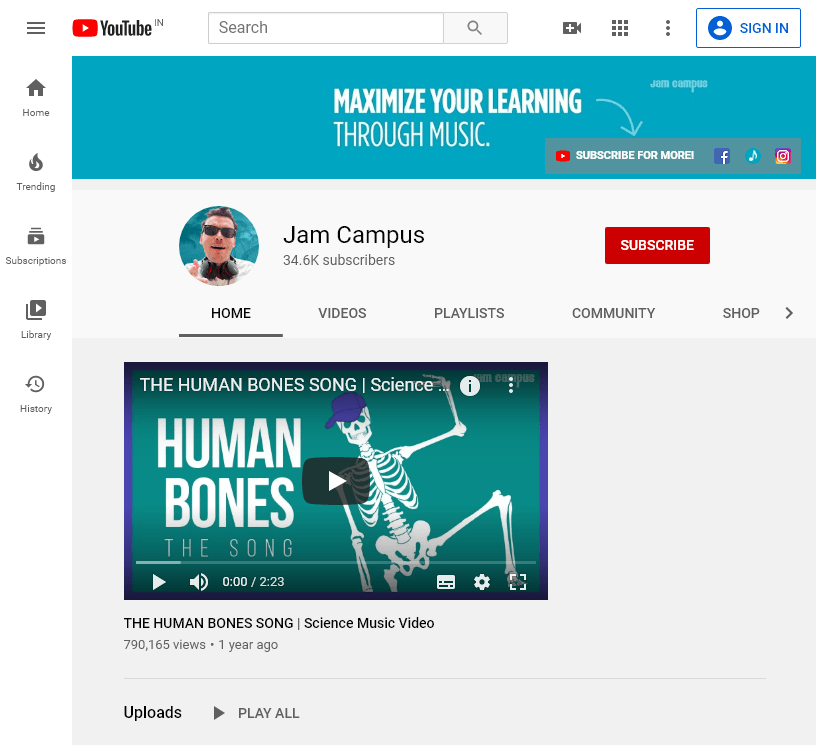This screenshot has height=745, width=816.
Task: Click PLAY ALL for Uploads
Action: point(257,713)
